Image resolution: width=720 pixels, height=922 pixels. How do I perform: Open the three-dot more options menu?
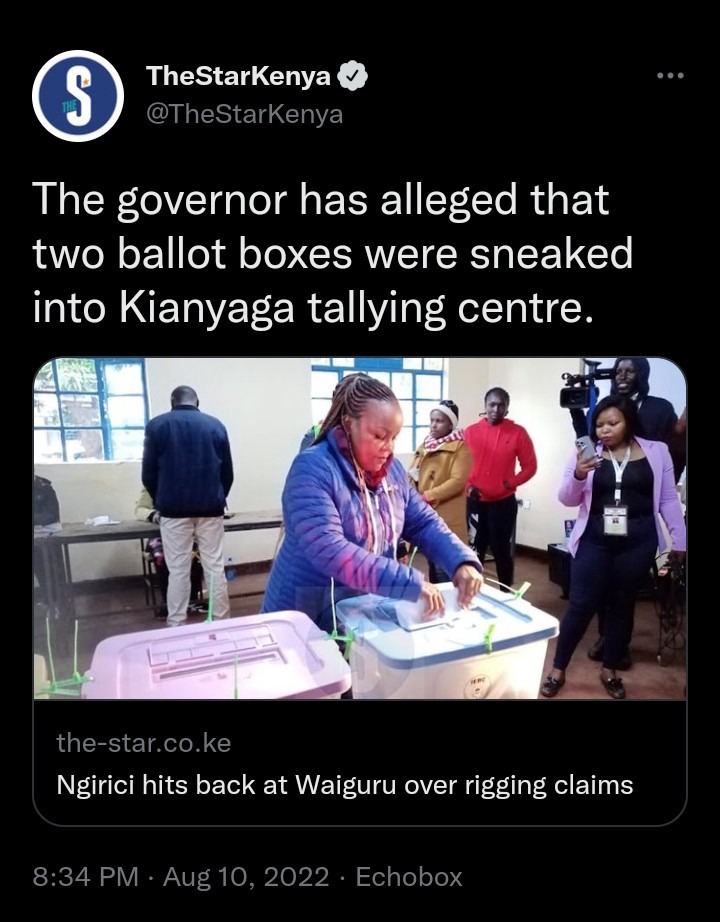[671, 75]
